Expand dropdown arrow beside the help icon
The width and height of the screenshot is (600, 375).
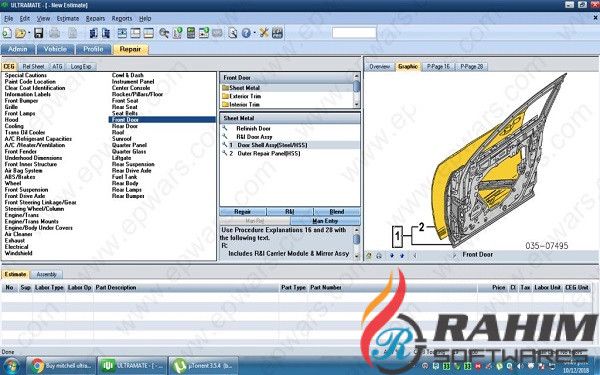click(254, 33)
